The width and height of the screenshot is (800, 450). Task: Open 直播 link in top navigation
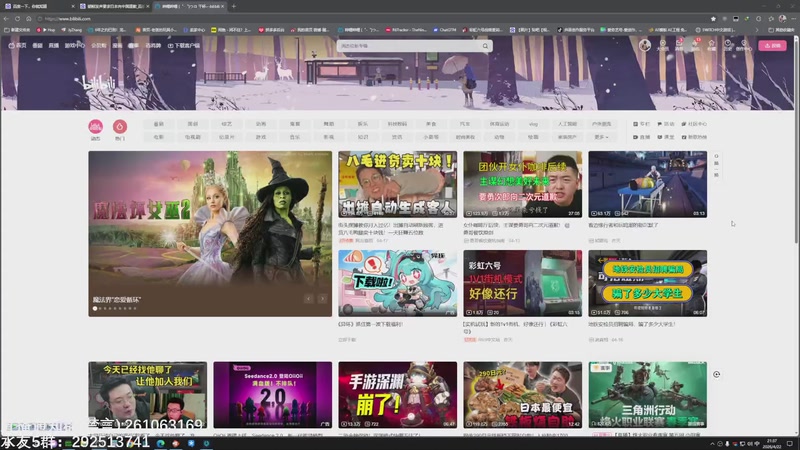pos(54,45)
